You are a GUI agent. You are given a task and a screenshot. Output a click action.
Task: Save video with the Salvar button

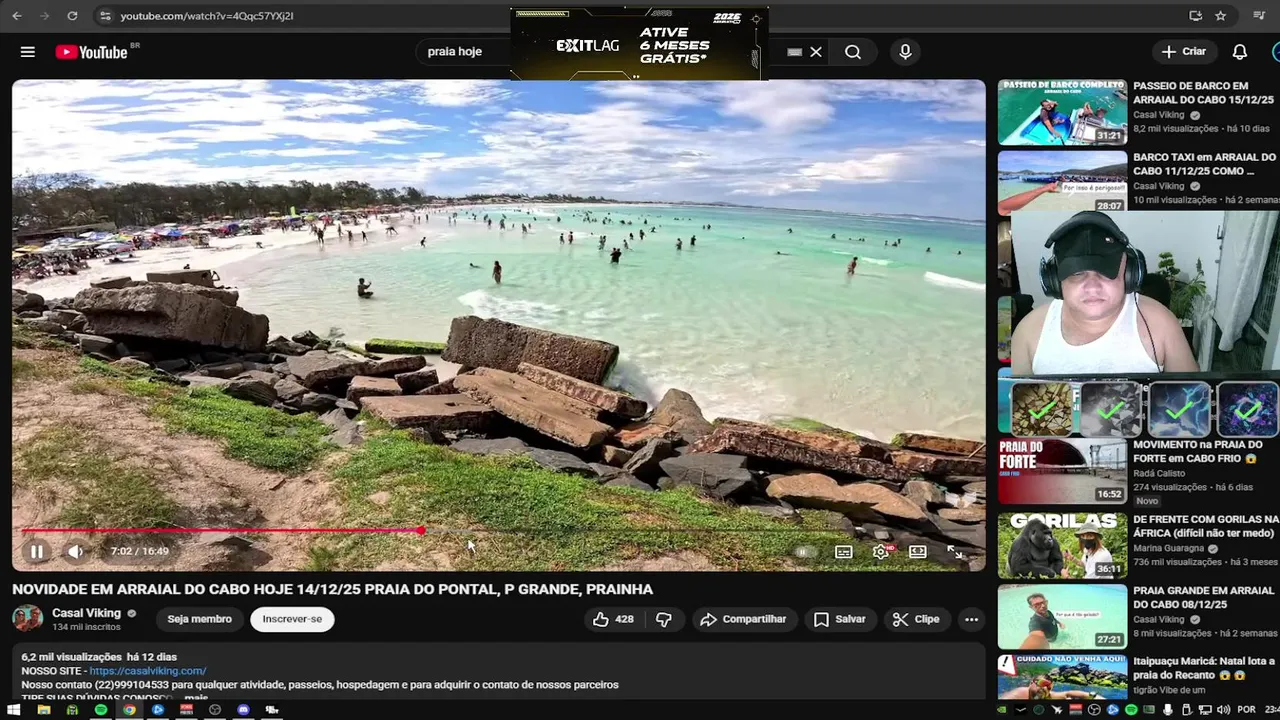coord(840,619)
